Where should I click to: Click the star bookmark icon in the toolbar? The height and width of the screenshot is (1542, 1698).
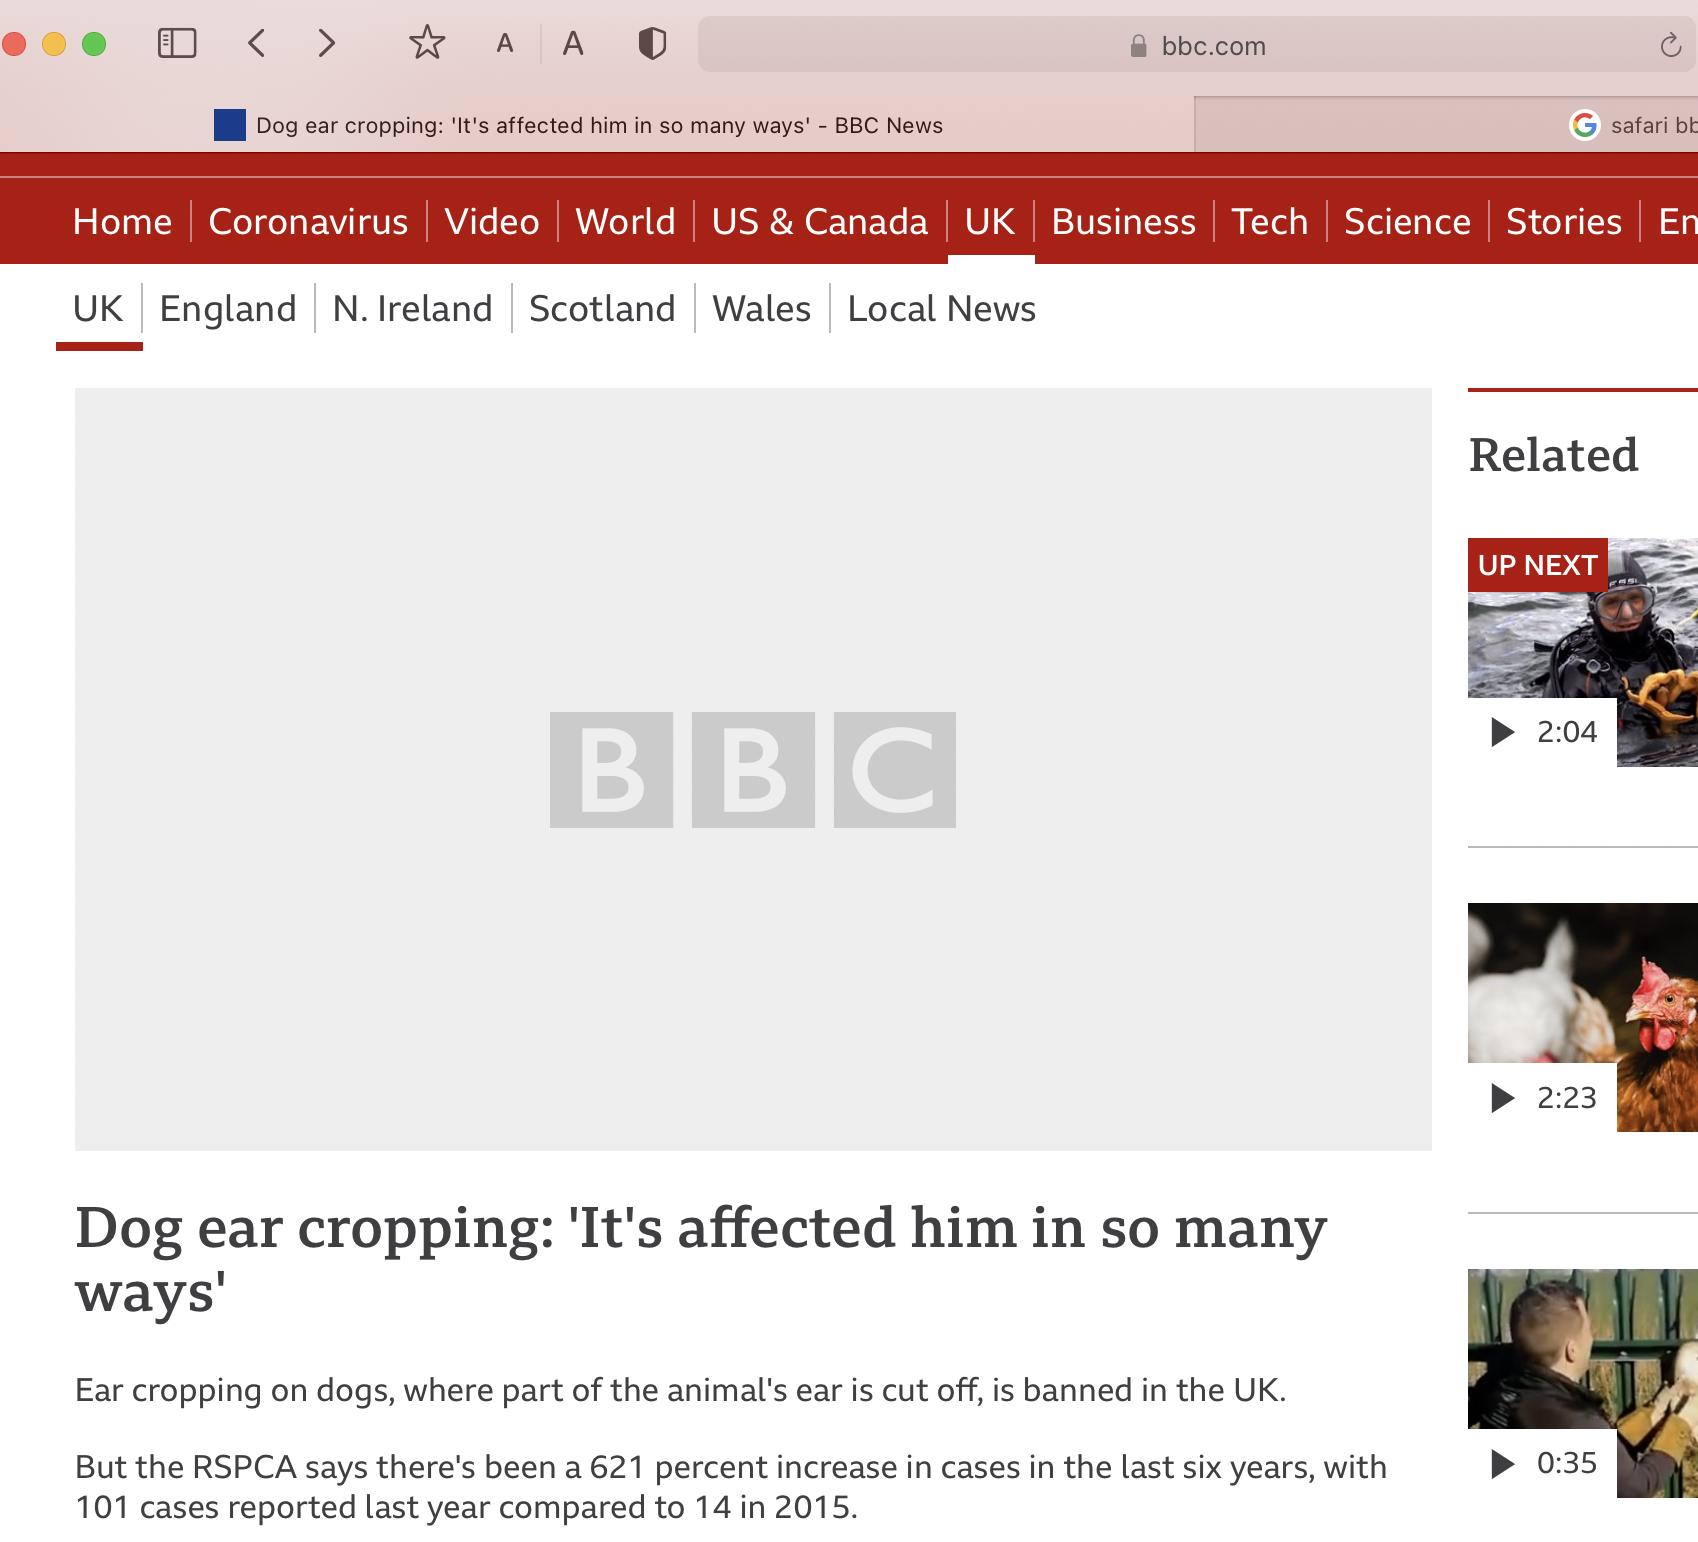(427, 43)
